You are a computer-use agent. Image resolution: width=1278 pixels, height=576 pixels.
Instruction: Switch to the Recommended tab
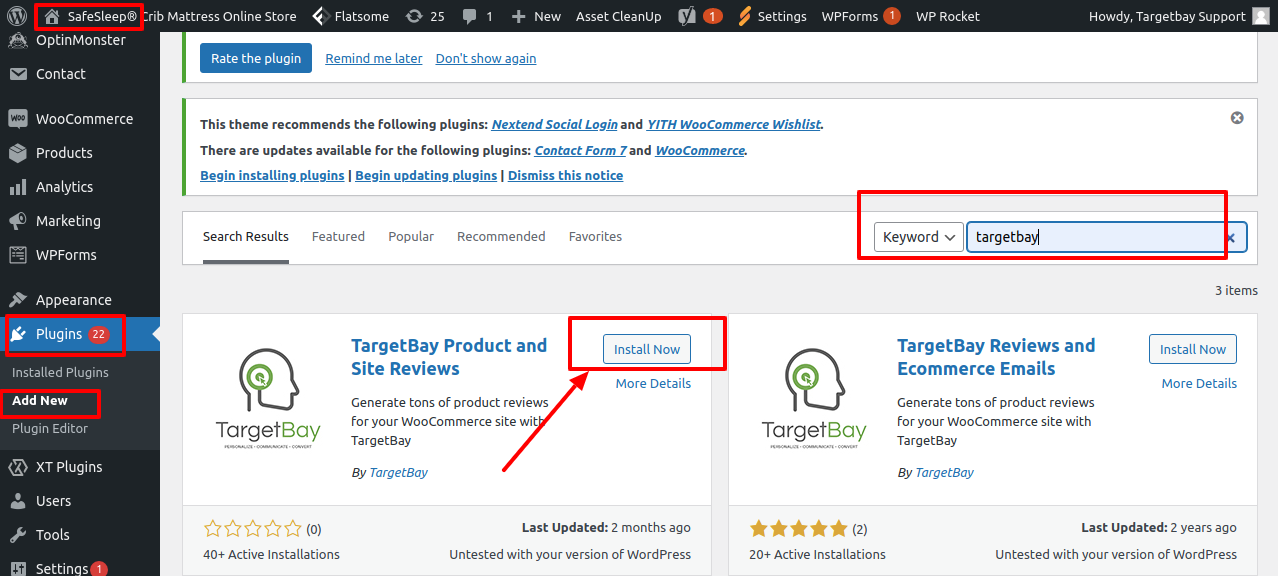pos(501,237)
